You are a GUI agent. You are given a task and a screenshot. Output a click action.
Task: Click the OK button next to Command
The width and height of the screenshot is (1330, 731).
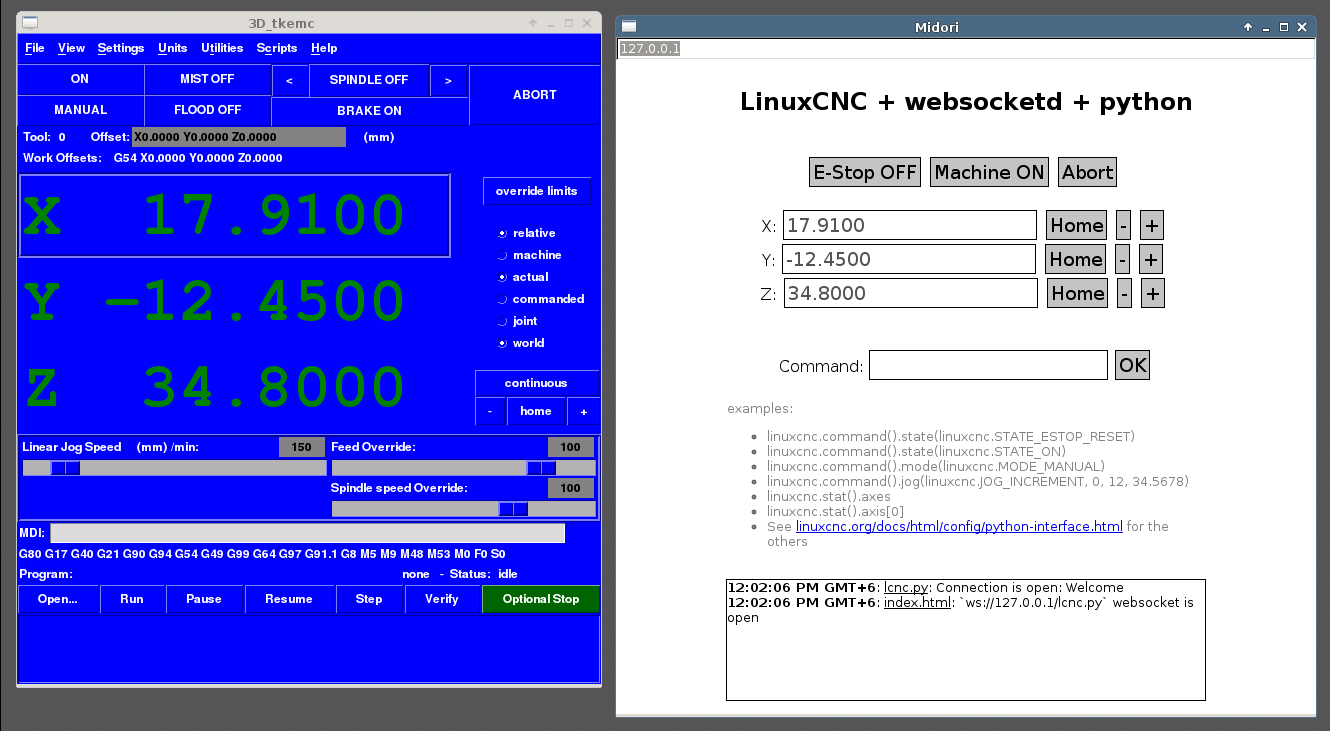(1133, 365)
